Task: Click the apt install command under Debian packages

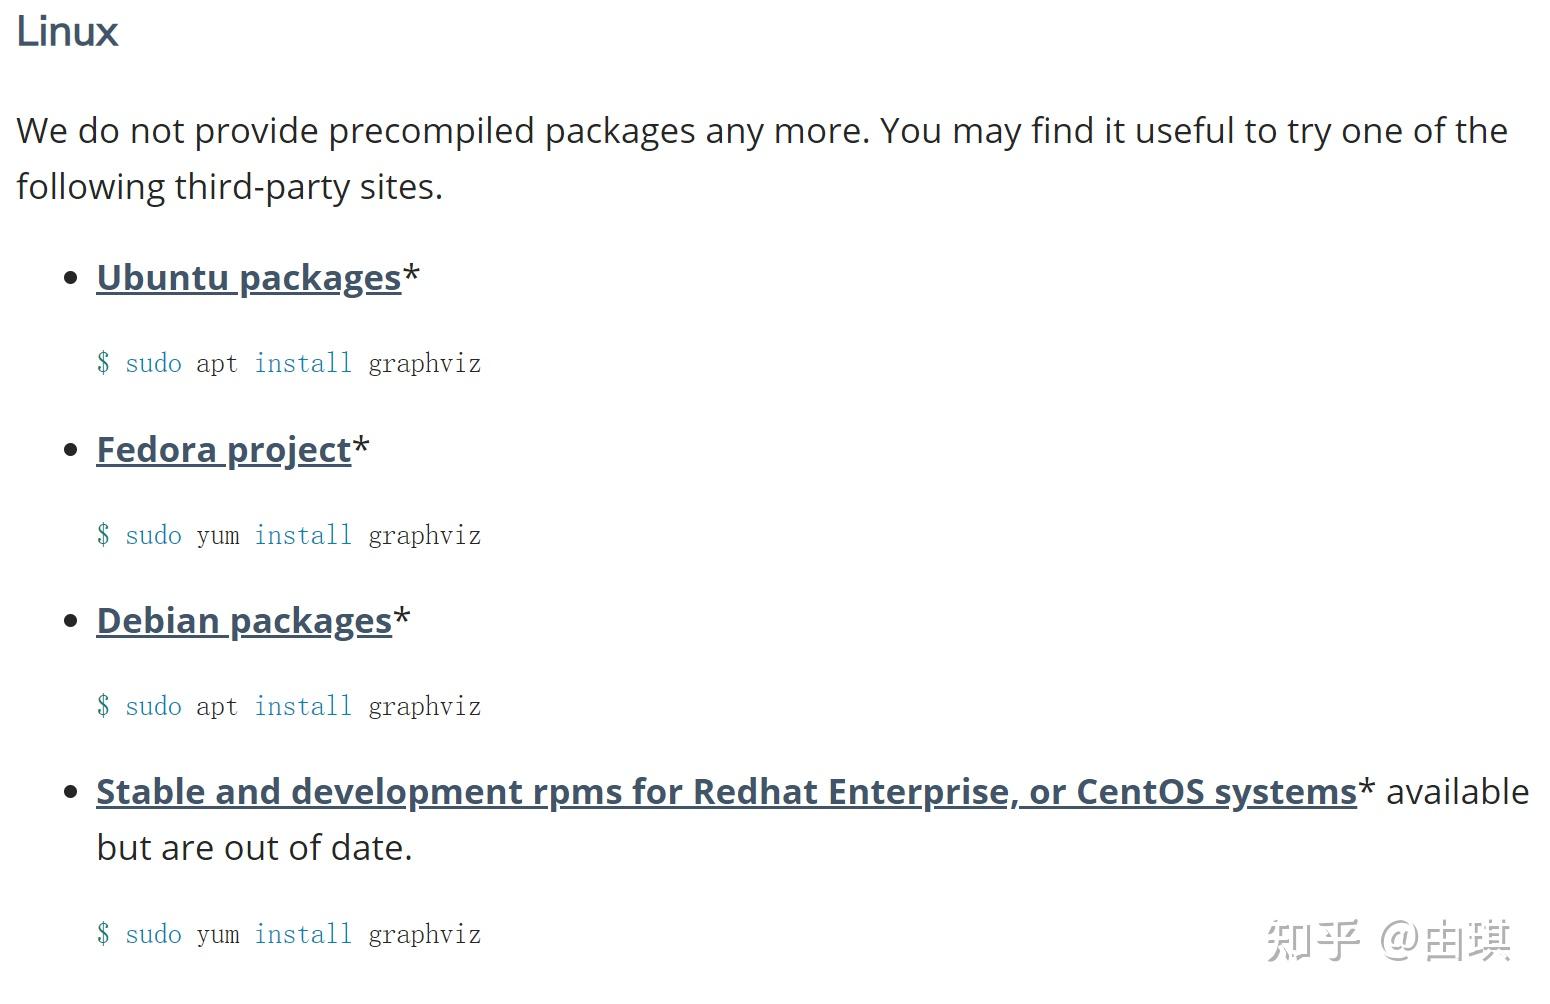Action: 289,707
